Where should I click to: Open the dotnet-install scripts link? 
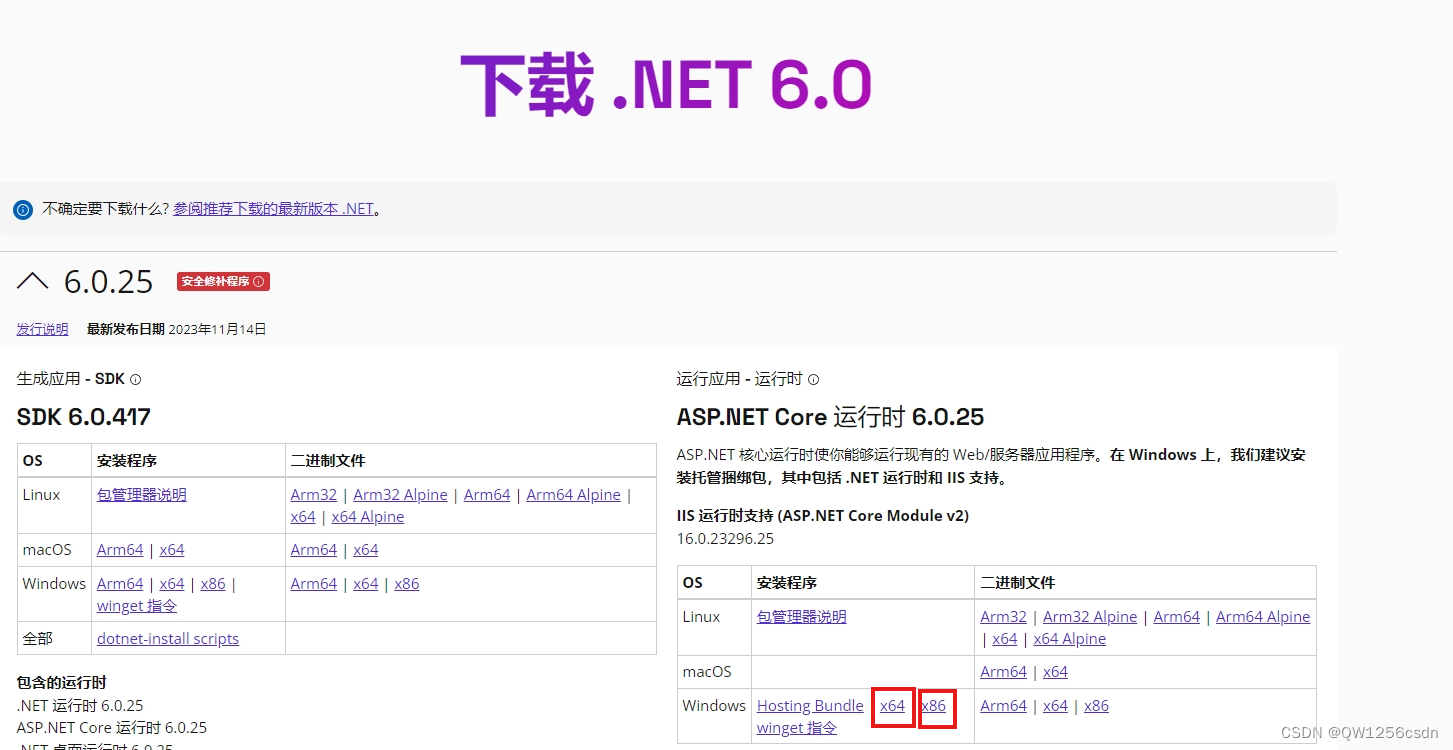(x=168, y=638)
